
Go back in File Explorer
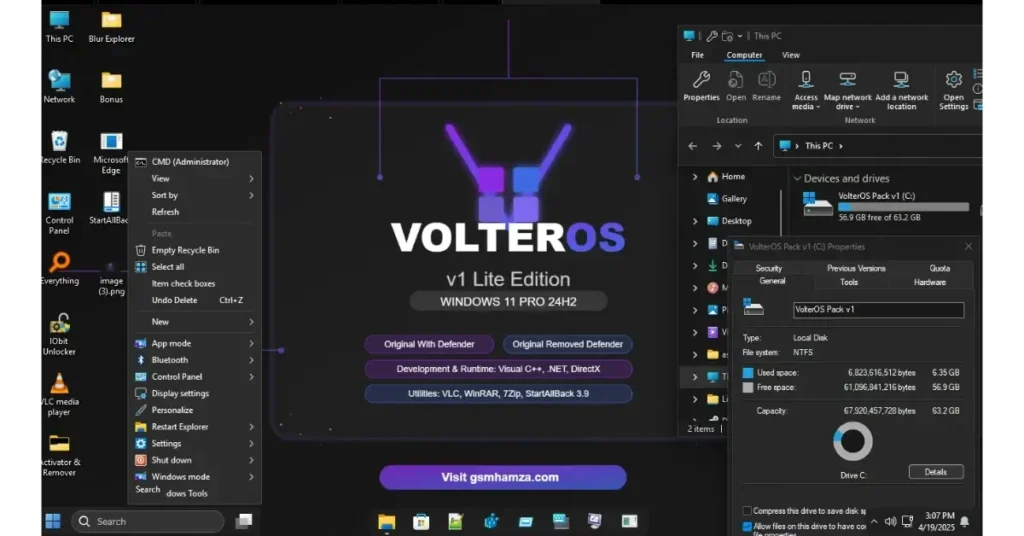693,146
